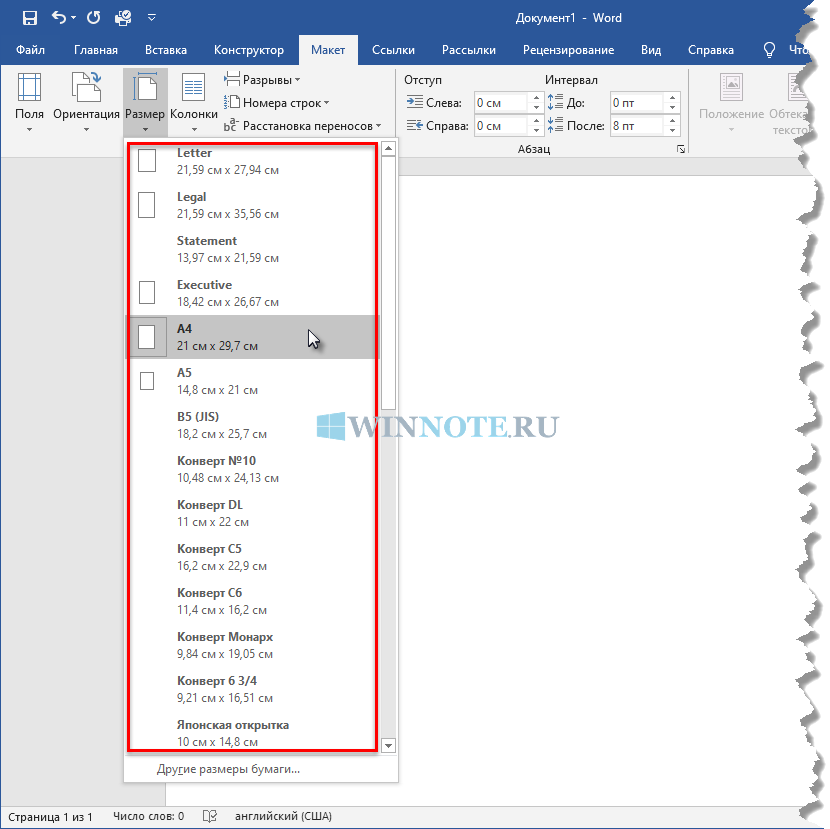Click the Число слов: 0 word count
This screenshot has width=830, height=829.
pos(149,816)
